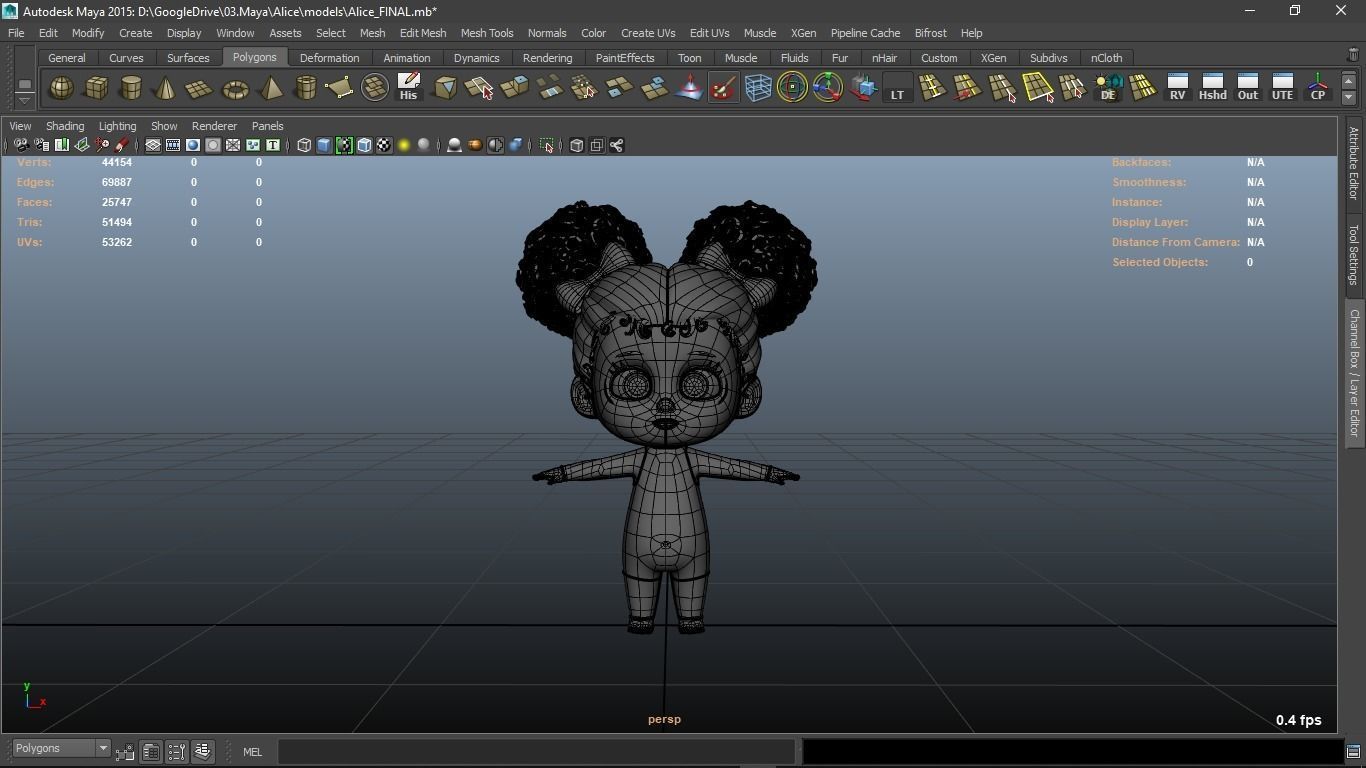Image resolution: width=1366 pixels, height=768 pixels.
Task: Open the Polygons menu set dropdown
Action: (x=61, y=748)
